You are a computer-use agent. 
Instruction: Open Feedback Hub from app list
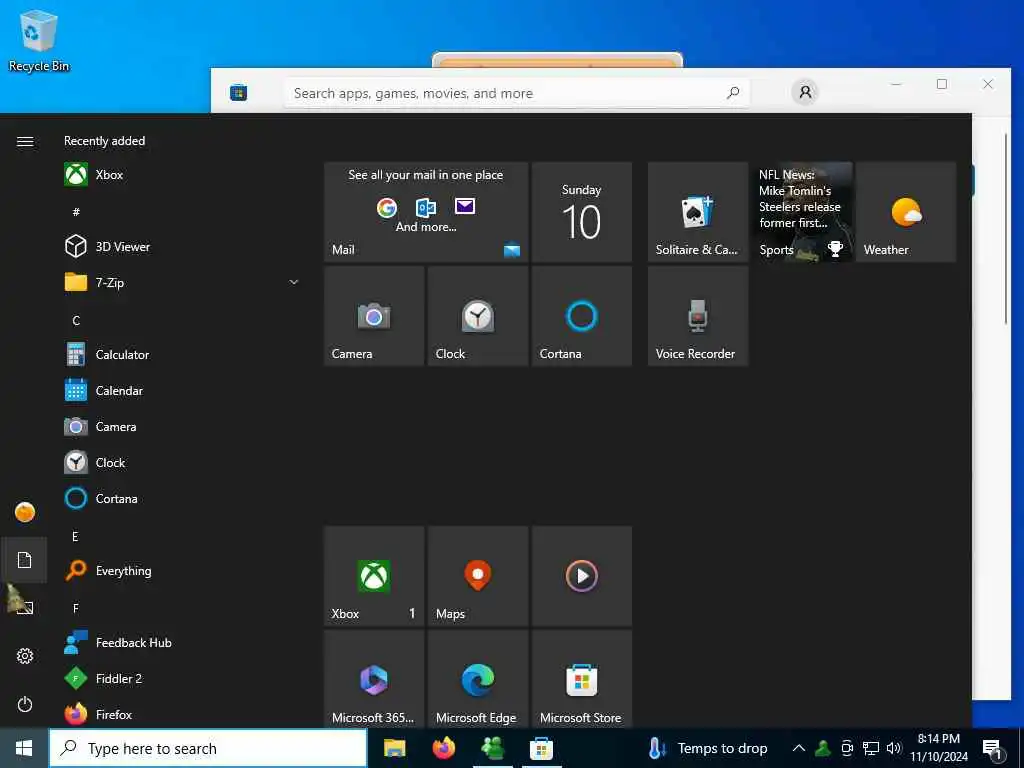[182, 643]
